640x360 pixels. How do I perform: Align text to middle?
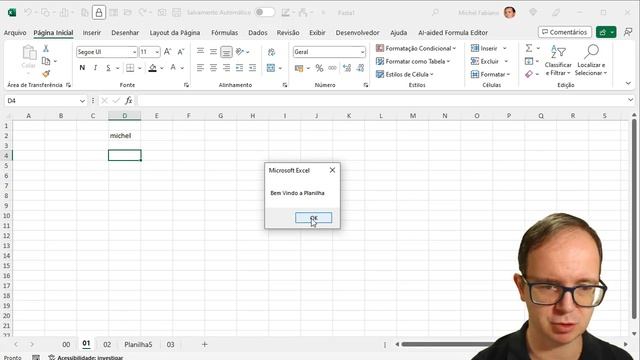coord(213,51)
